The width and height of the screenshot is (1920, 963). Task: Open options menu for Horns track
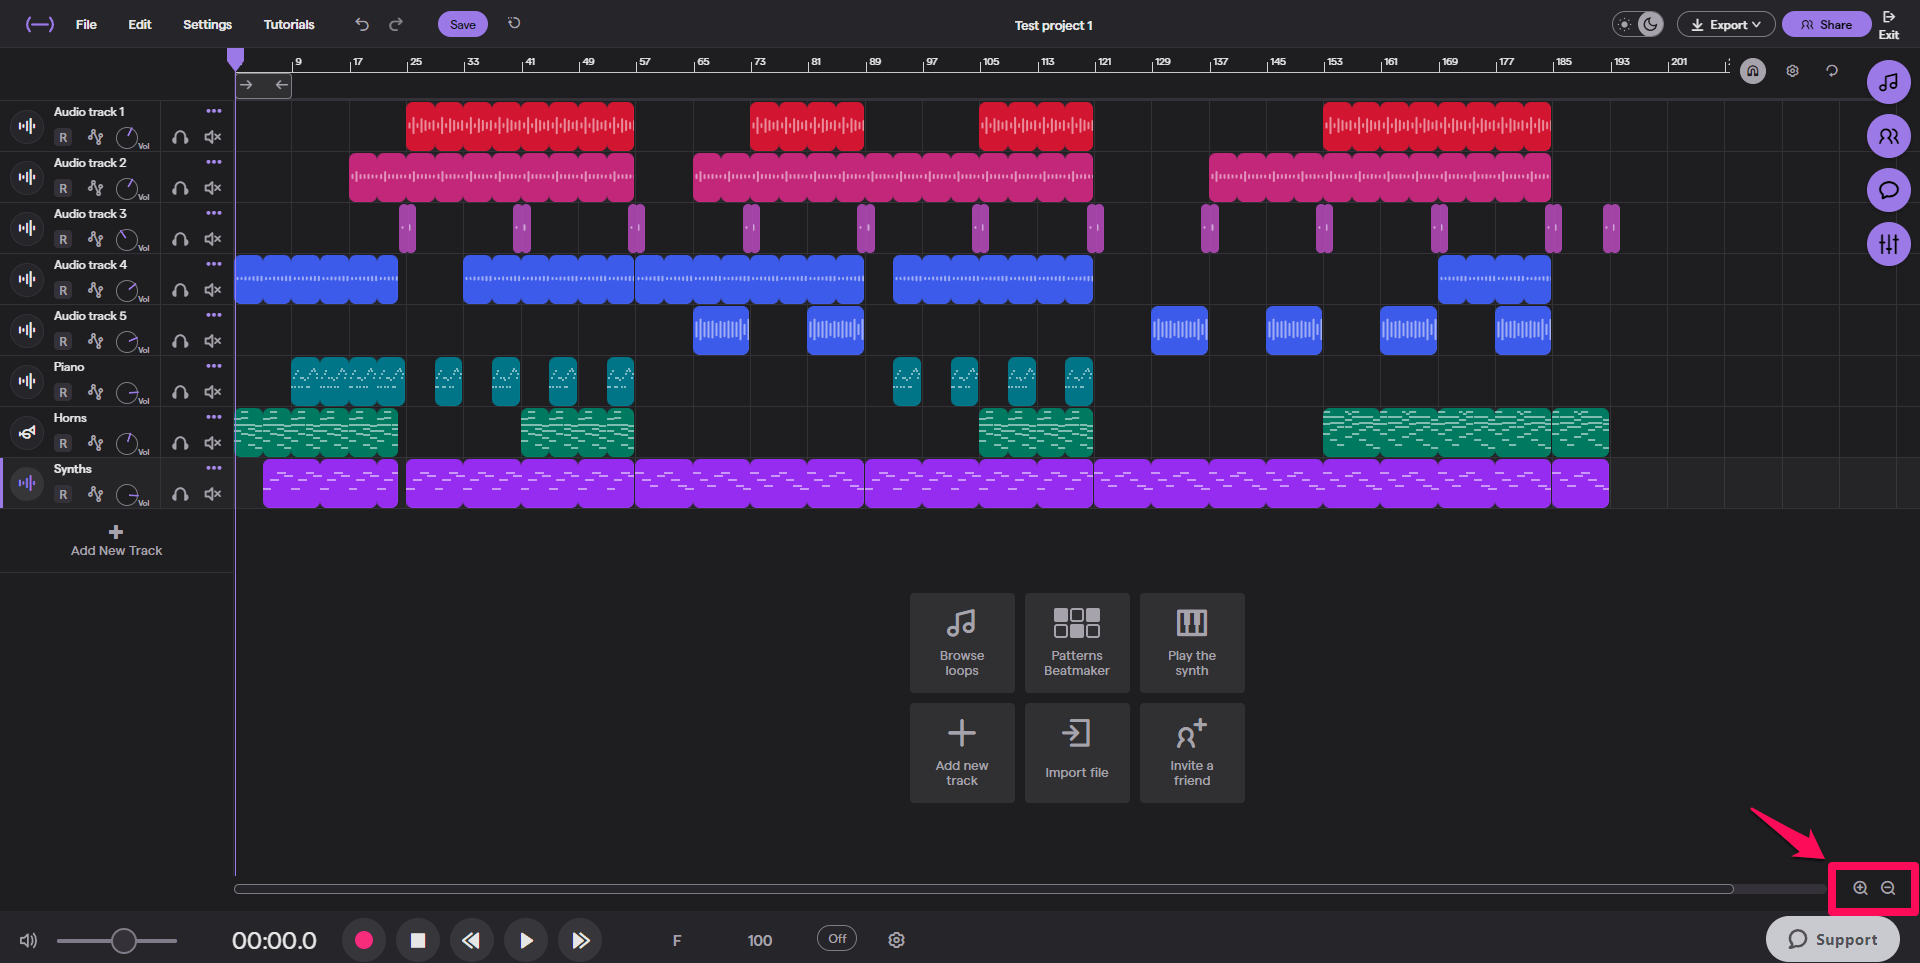tap(214, 417)
